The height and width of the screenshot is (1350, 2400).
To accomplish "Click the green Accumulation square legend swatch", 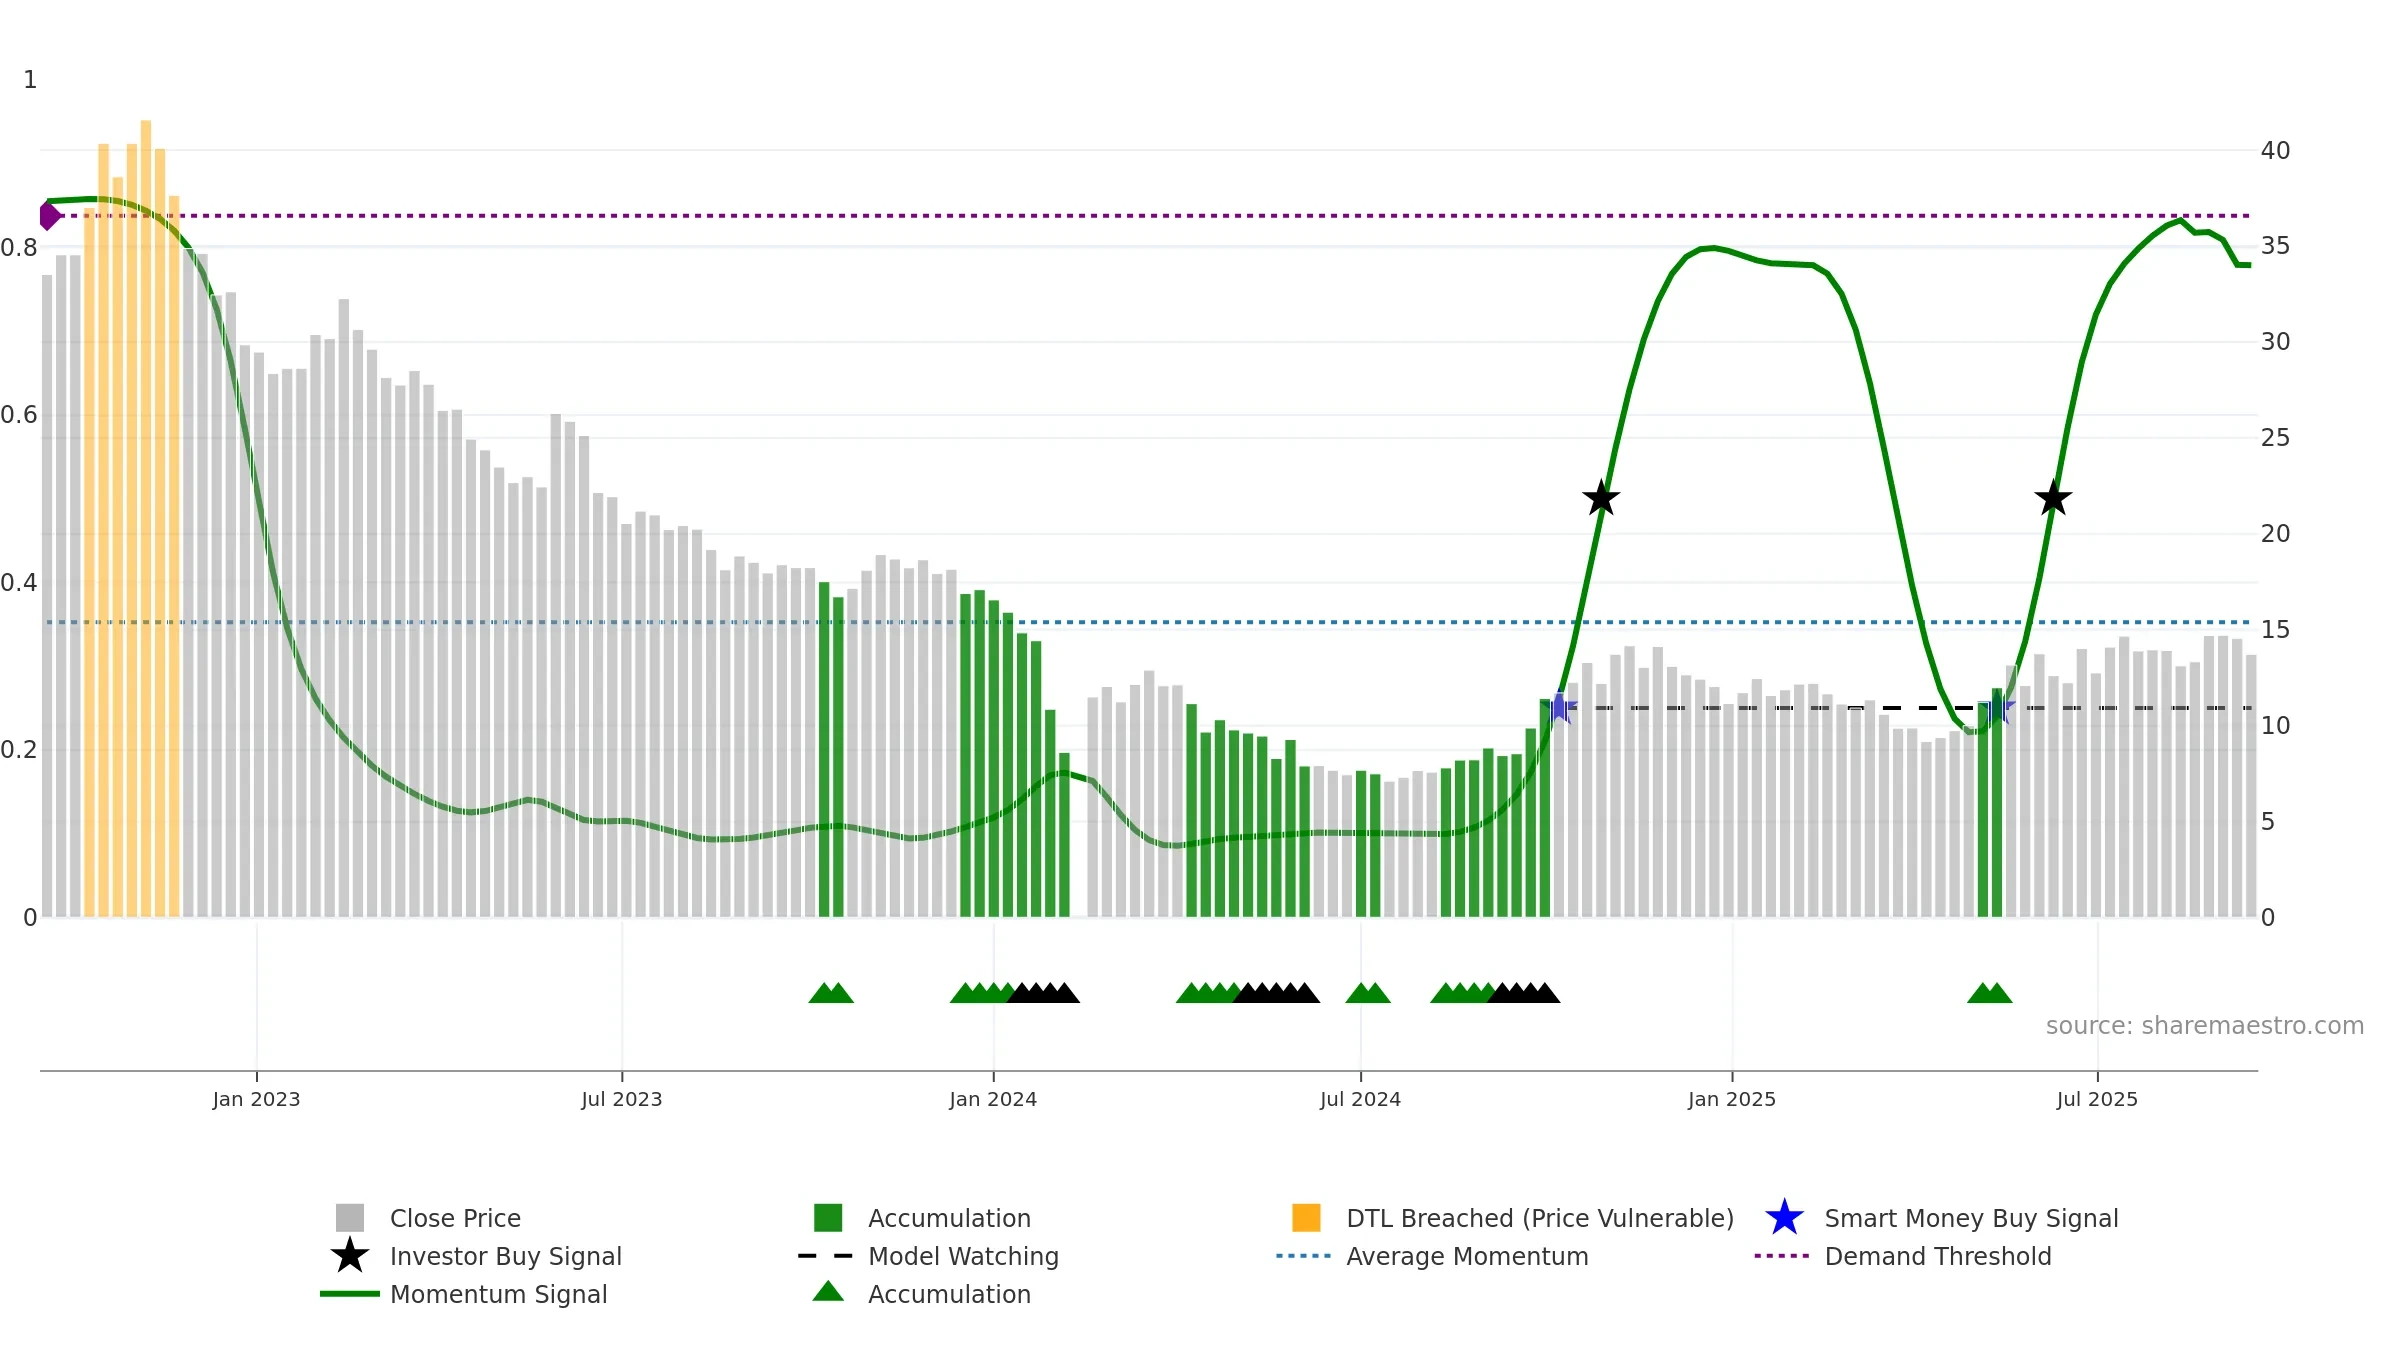I will (828, 1218).
